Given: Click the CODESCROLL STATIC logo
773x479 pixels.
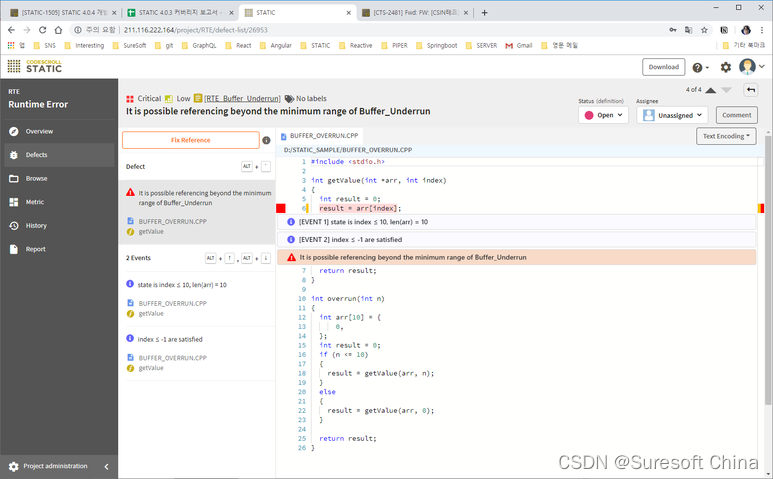Looking at the screenshot, I should [x=35, y=66].
